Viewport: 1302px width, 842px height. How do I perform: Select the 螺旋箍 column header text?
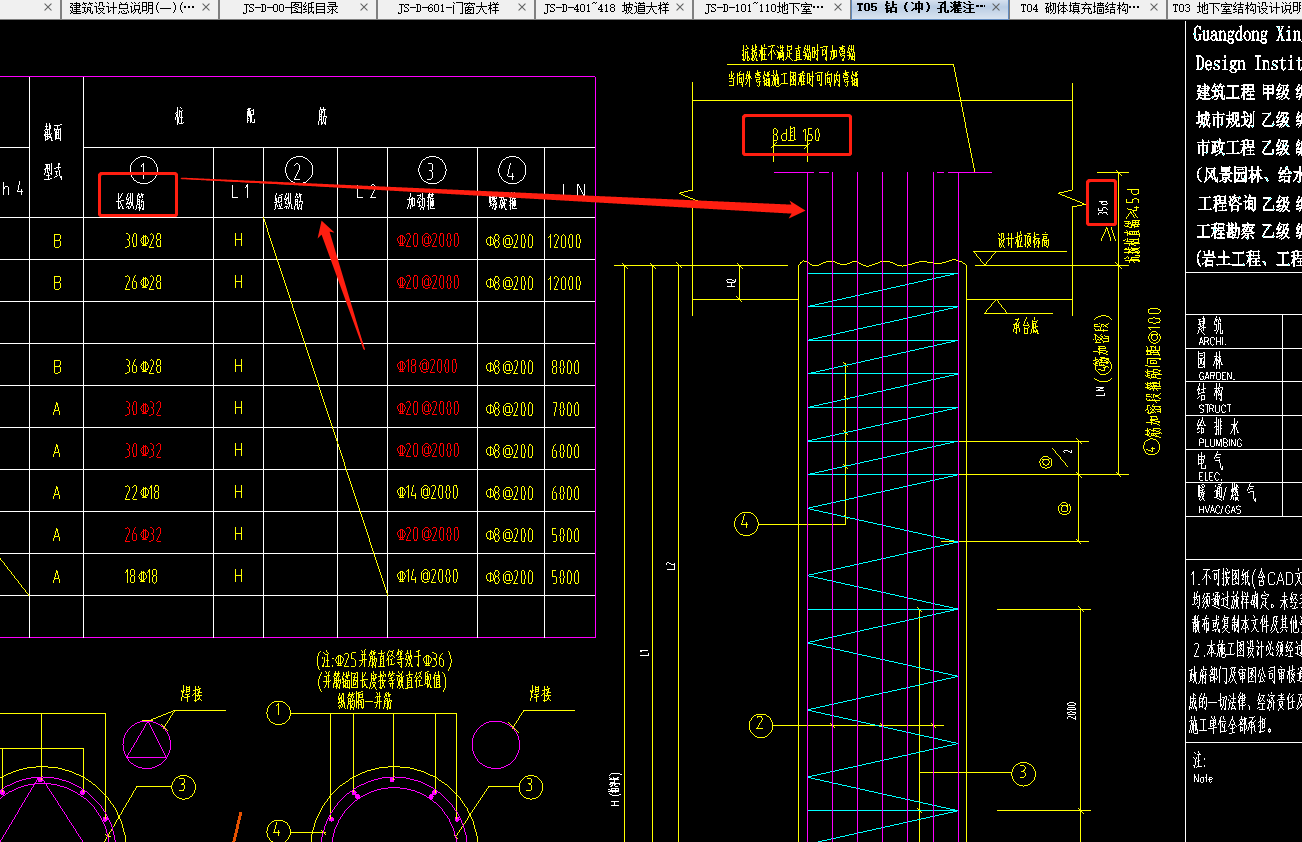(x=502, y=203)
